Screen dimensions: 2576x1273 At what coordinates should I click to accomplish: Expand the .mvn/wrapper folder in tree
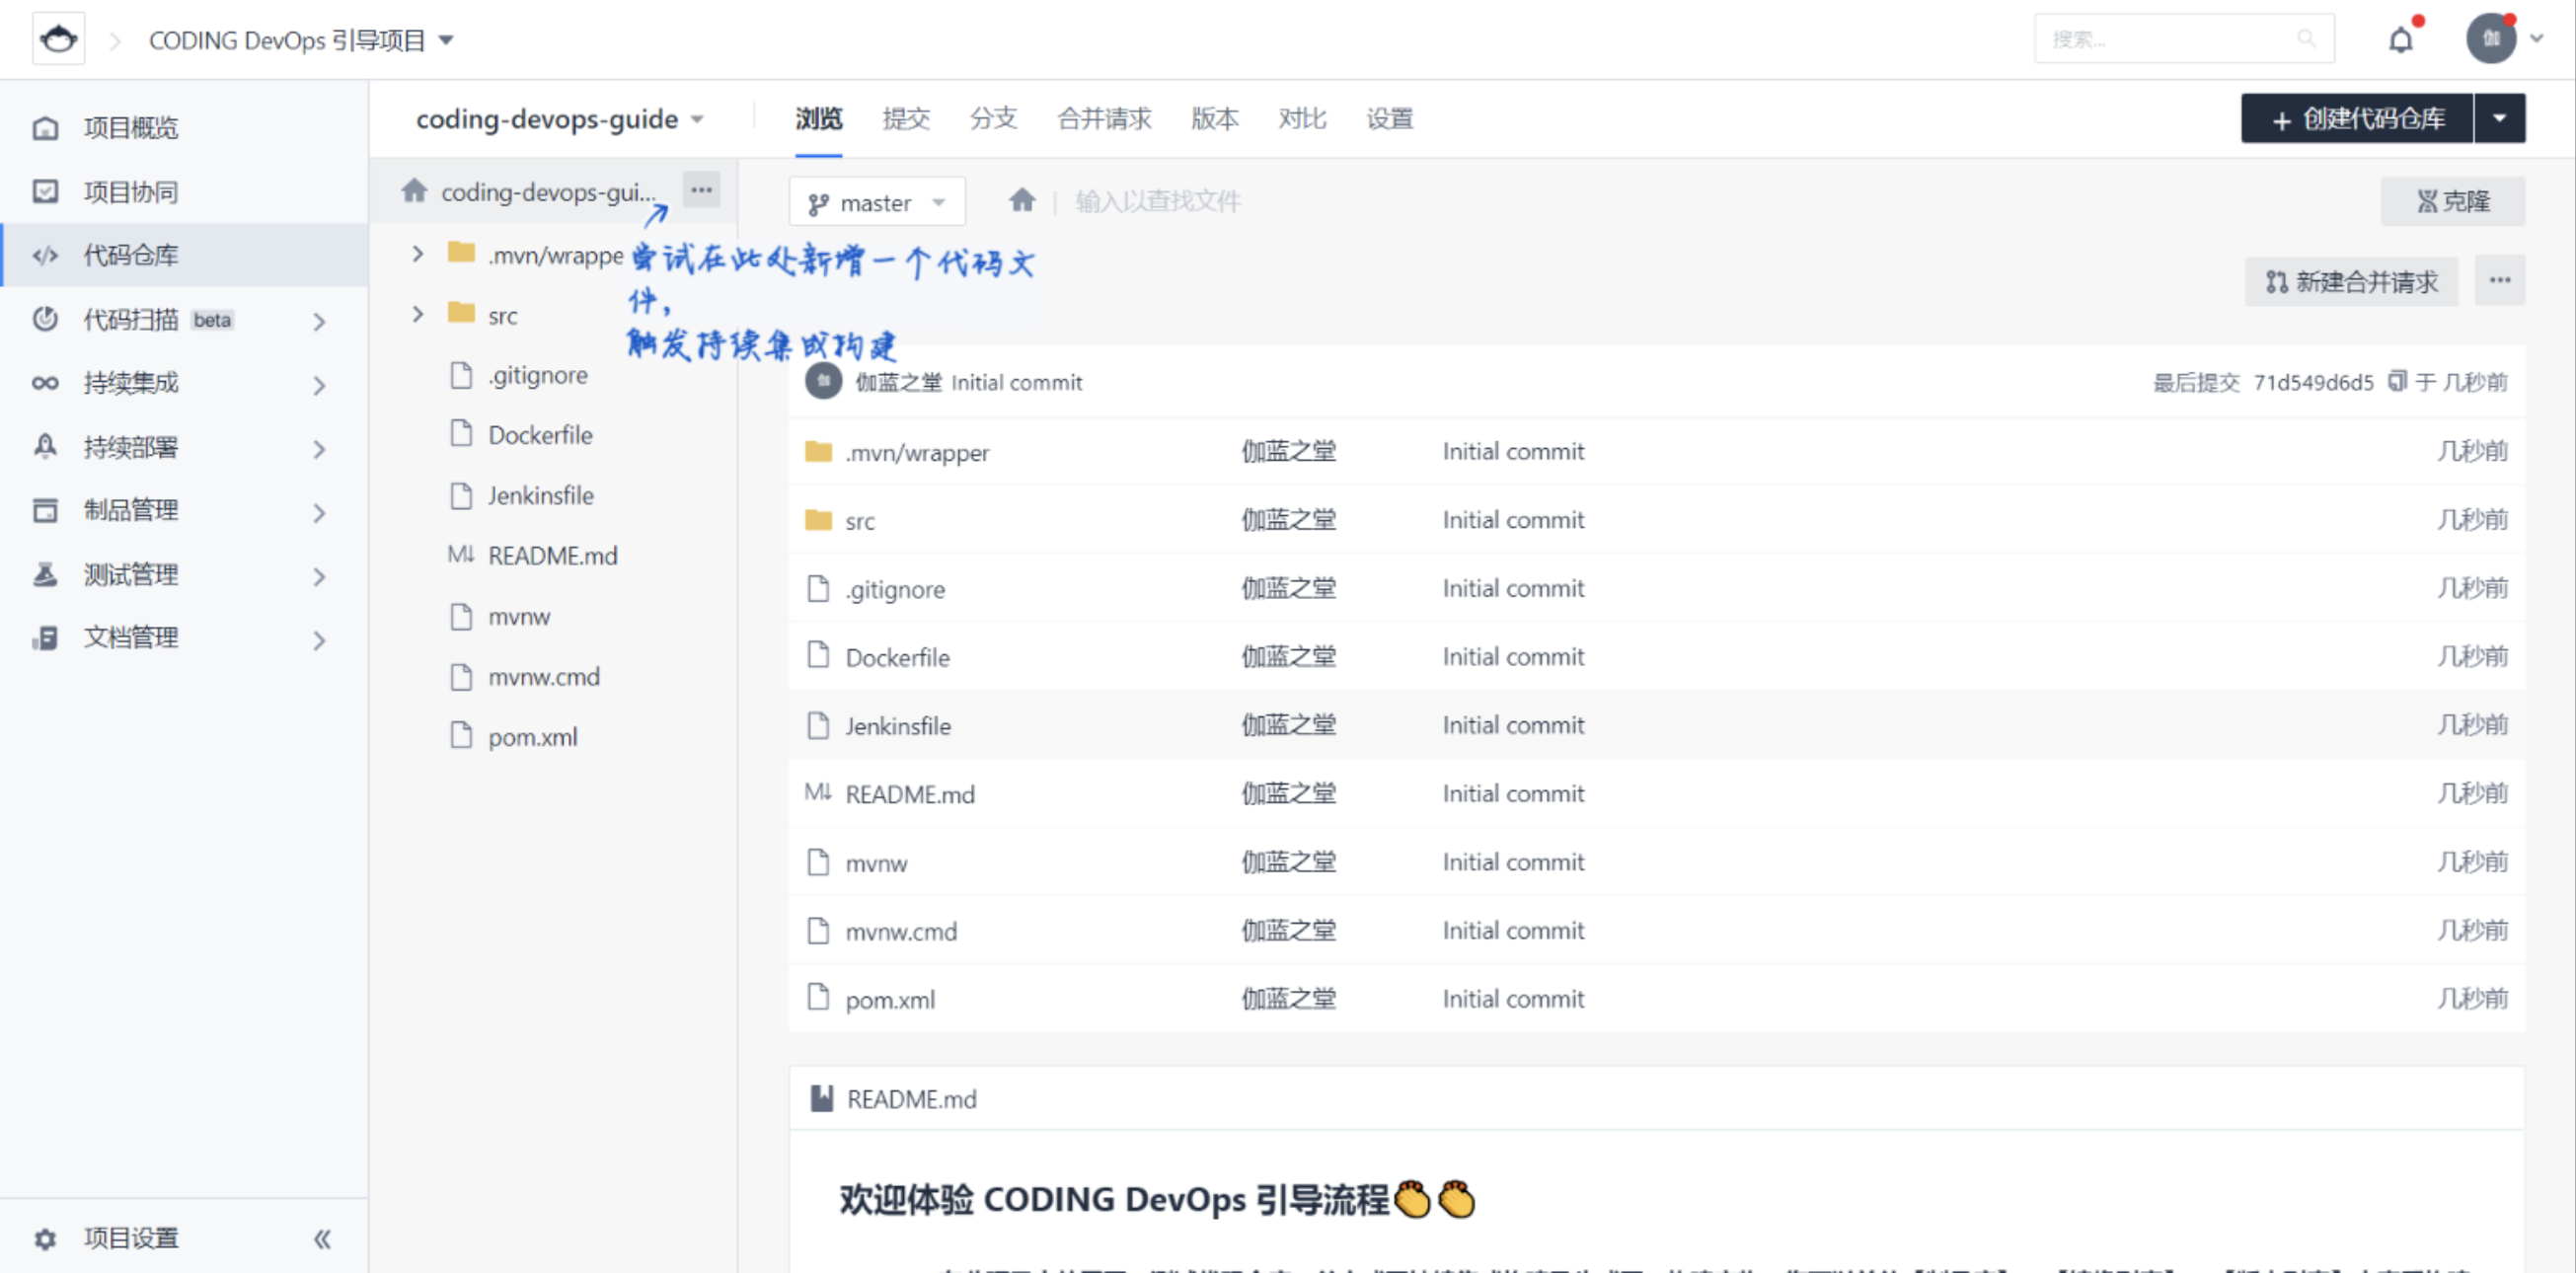coord(418,254)
